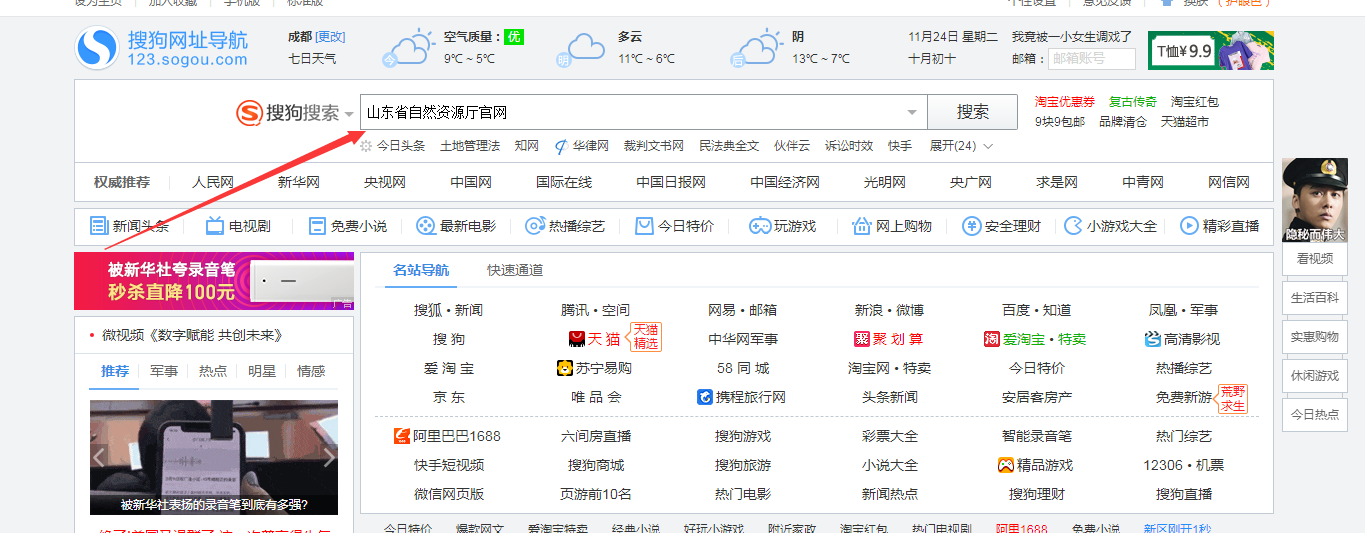Click the 天猫 Tmall cat icon
The height and width of the screenshot is (533, 1365).
577,339
